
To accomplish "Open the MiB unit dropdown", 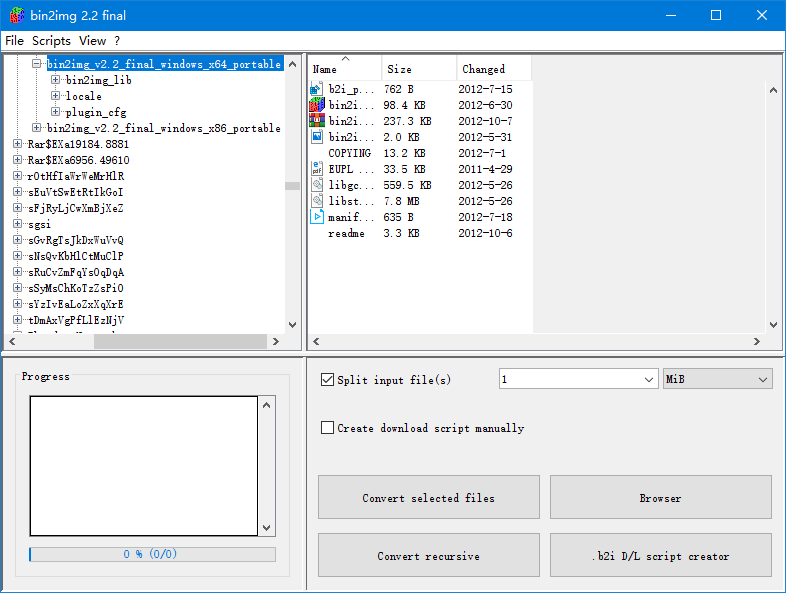I will 717,379.
